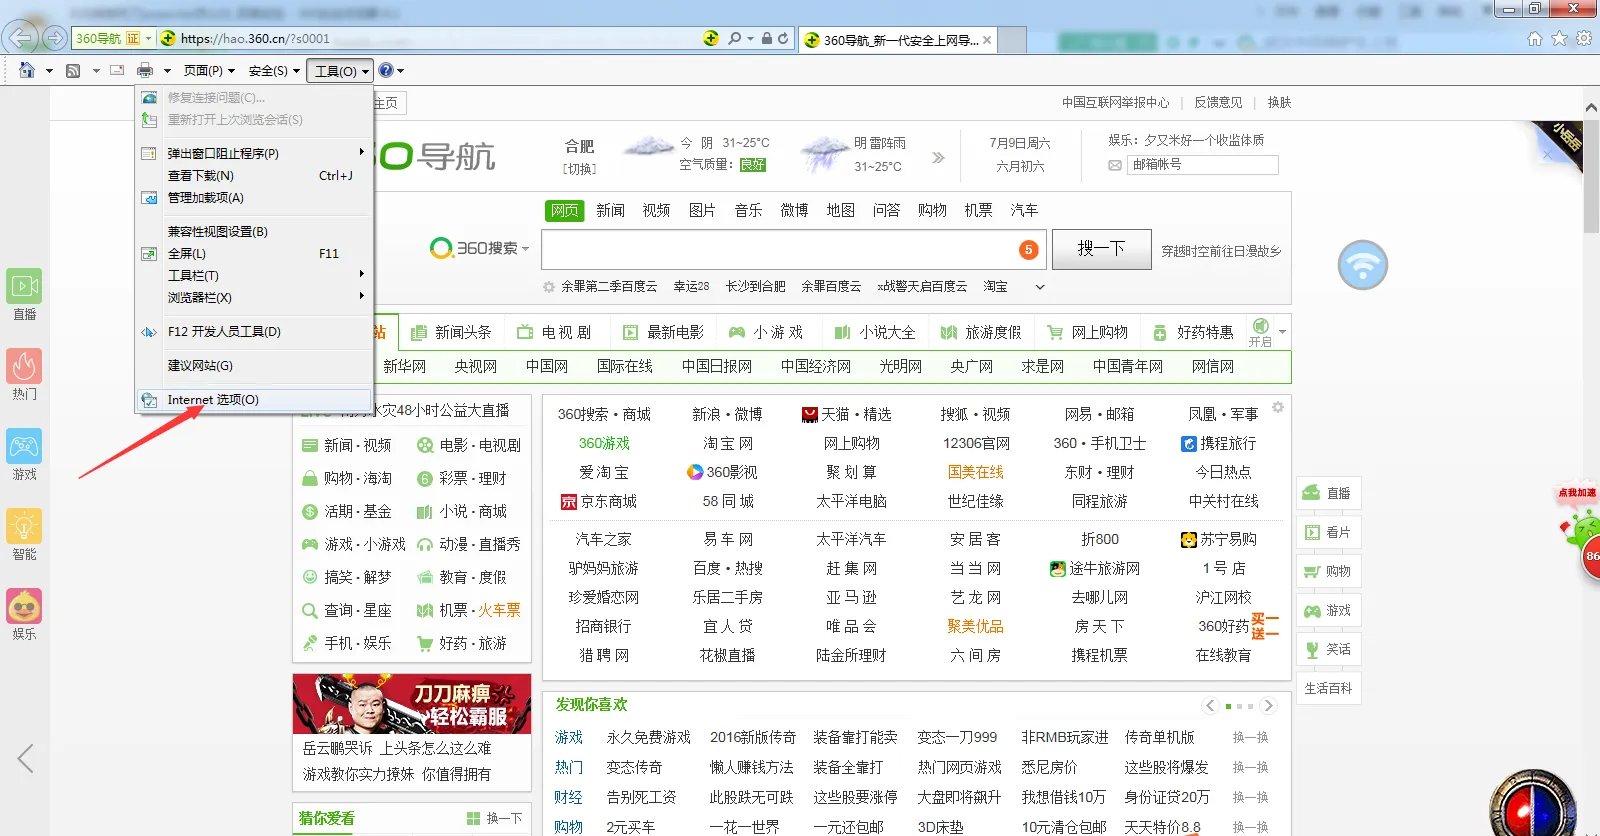Click the house icon beside the star
Screen dimensions: 1600x836
point(1535,38)
